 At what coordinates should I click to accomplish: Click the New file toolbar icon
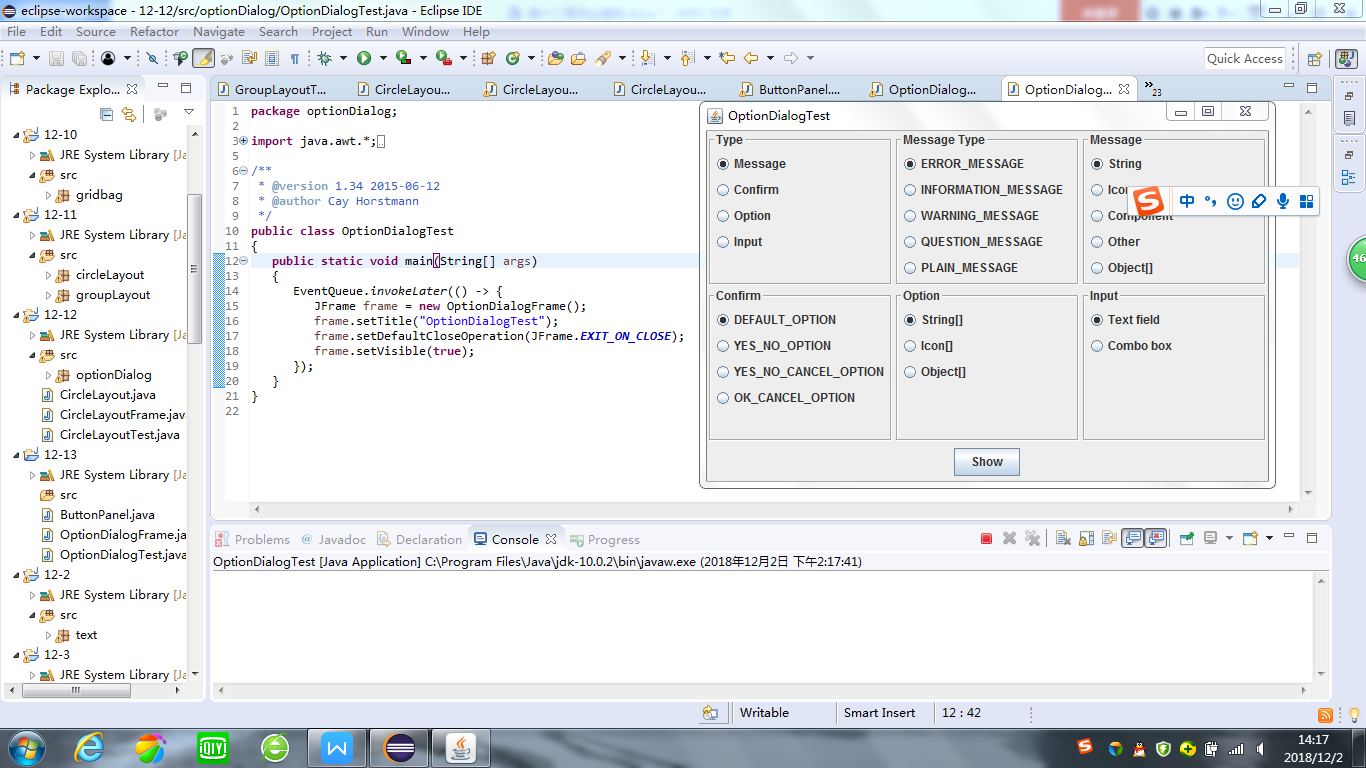(x=17, y=58)
